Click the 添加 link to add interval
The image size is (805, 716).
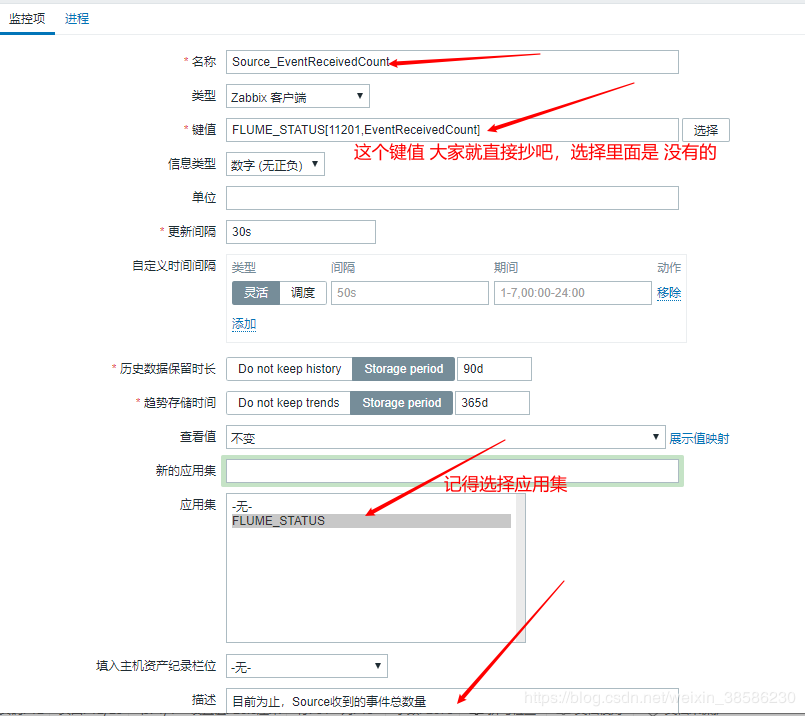click(244, 324)
